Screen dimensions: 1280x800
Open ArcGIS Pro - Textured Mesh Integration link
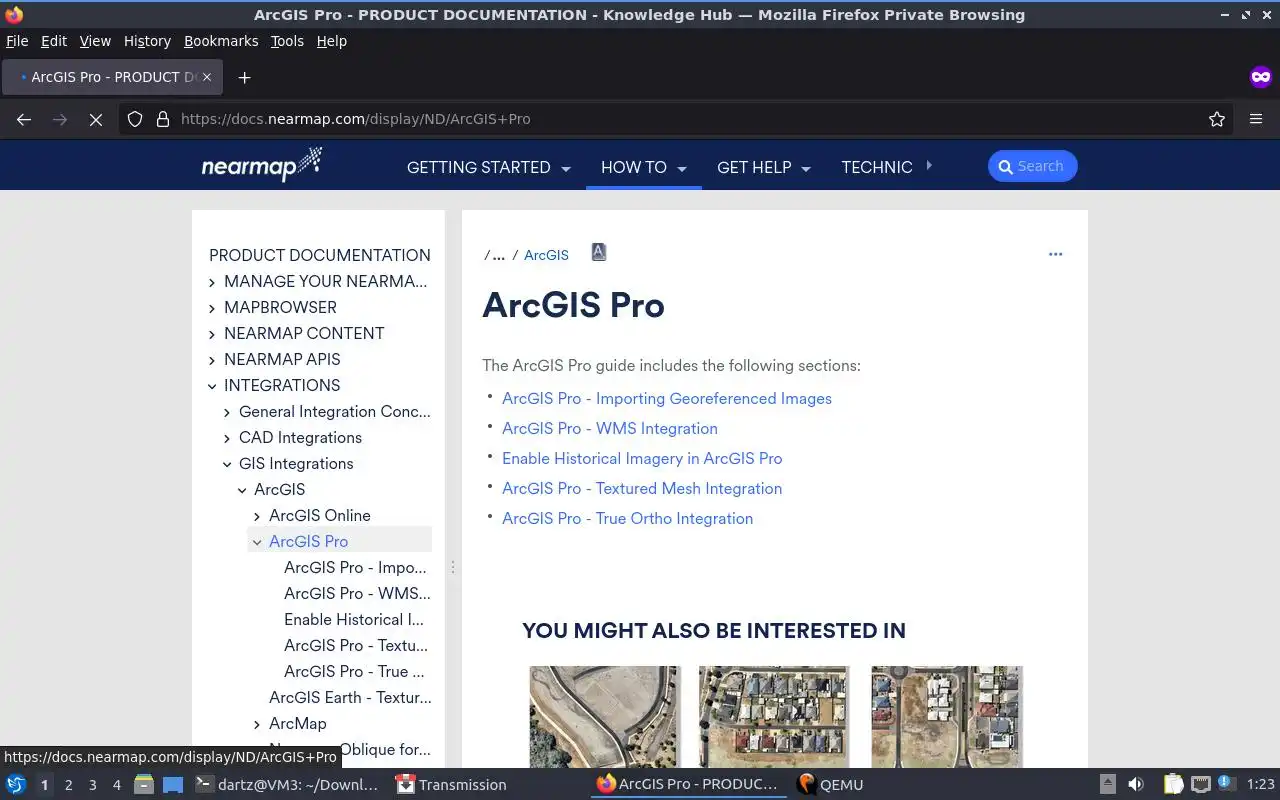(x=642, y=488)
